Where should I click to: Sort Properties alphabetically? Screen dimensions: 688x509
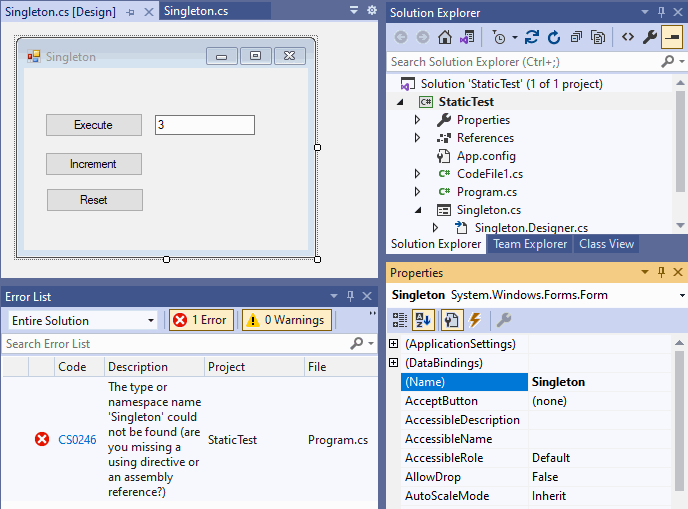[423, 320]
